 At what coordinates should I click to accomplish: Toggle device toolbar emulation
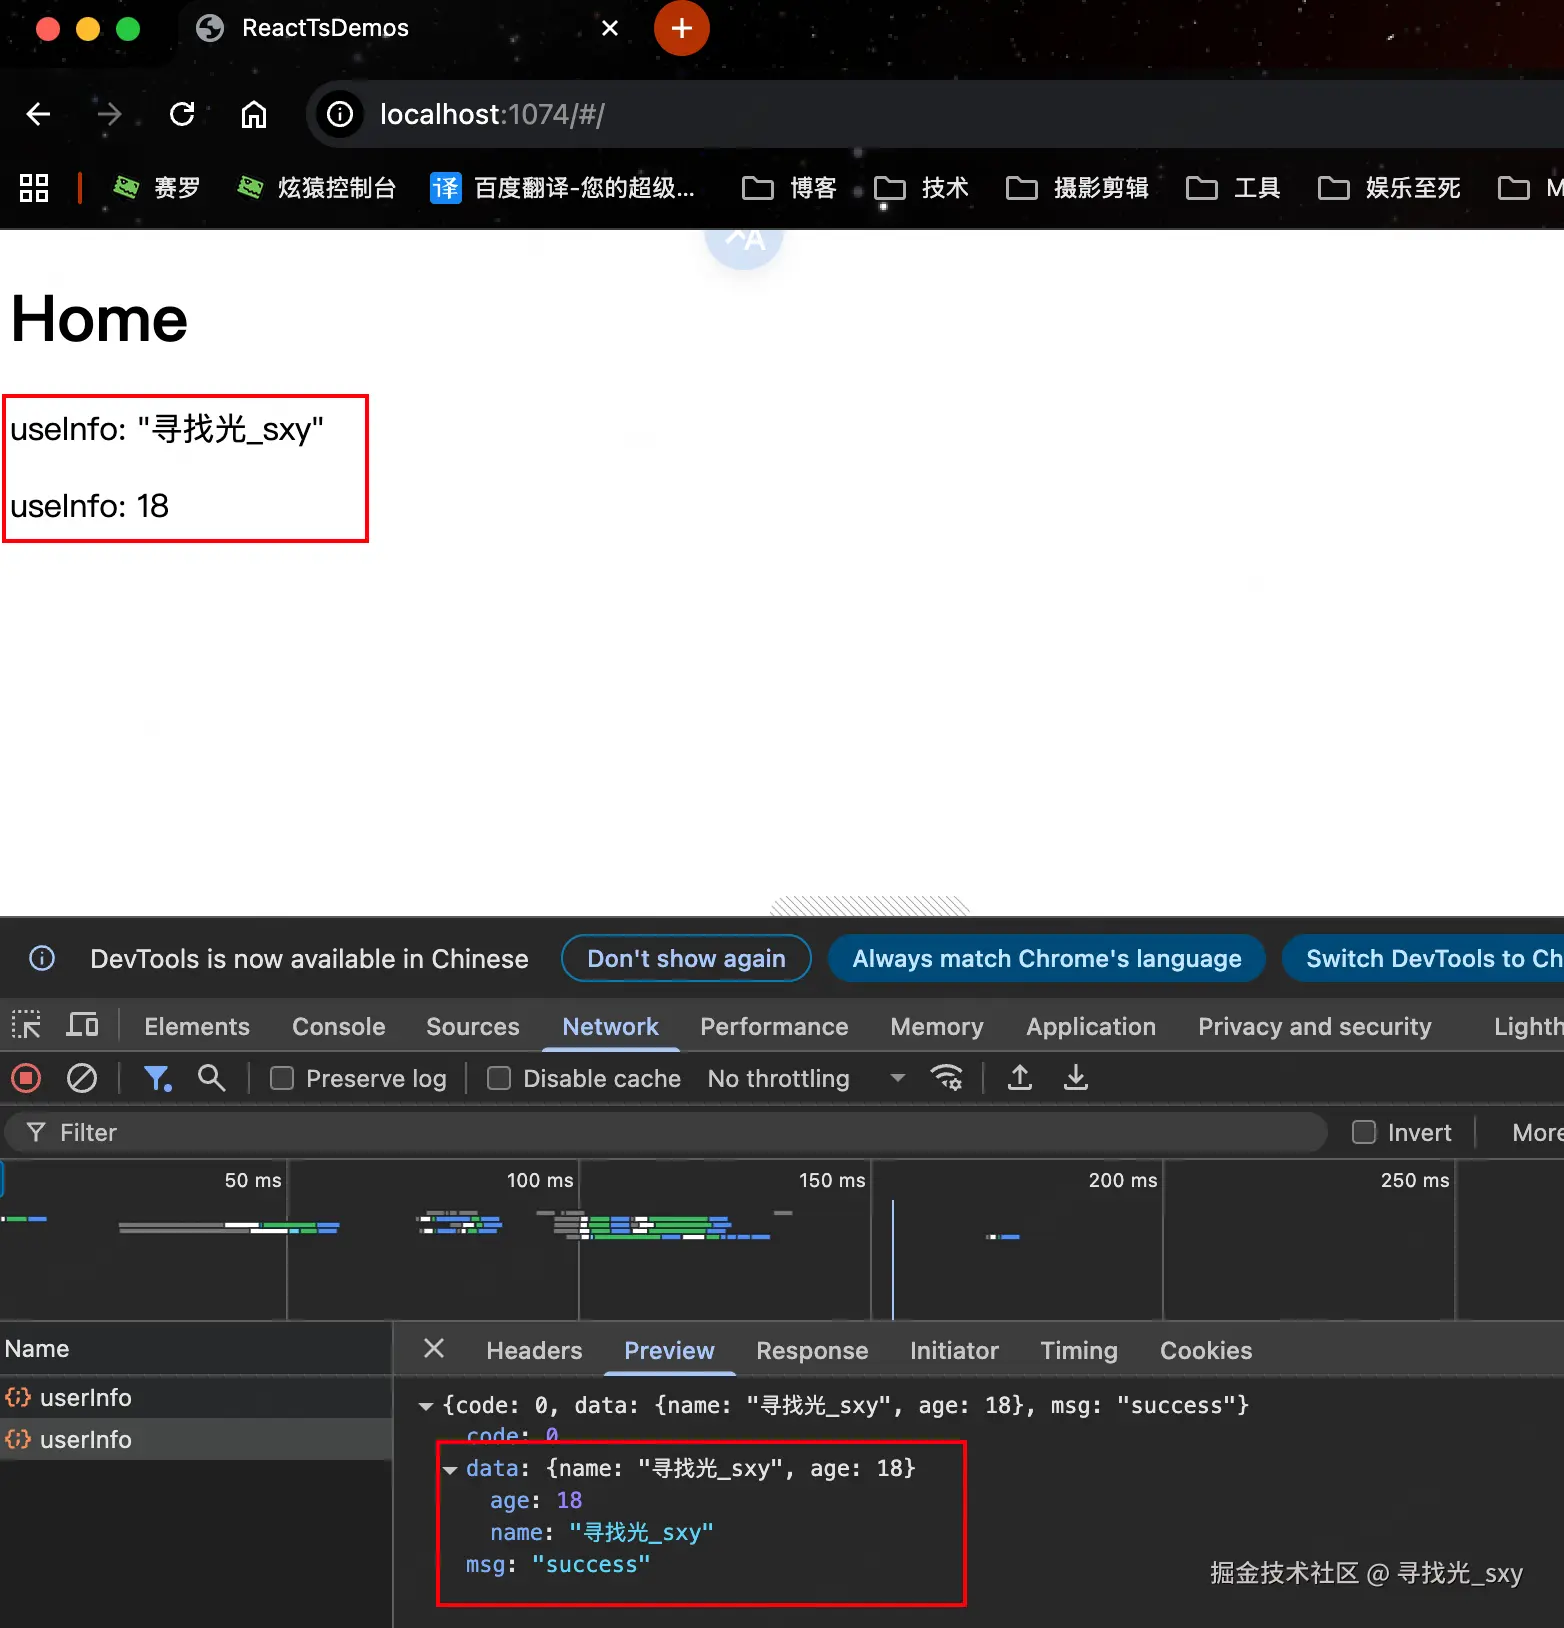(x=82, y=1025)
